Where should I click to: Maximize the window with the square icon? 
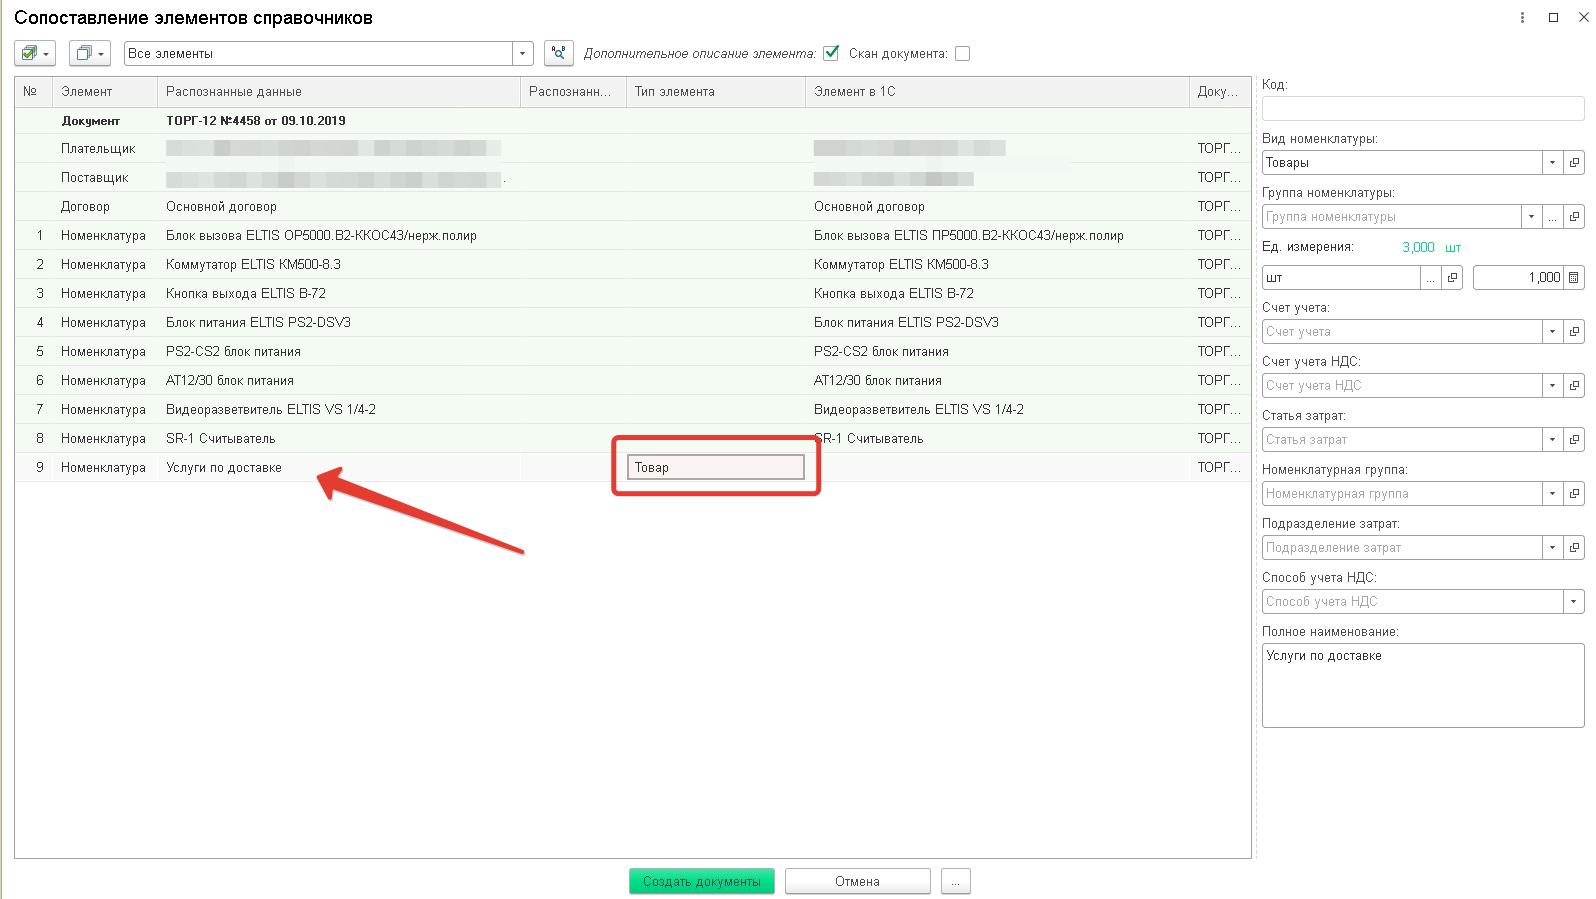tap(1553, 17)
